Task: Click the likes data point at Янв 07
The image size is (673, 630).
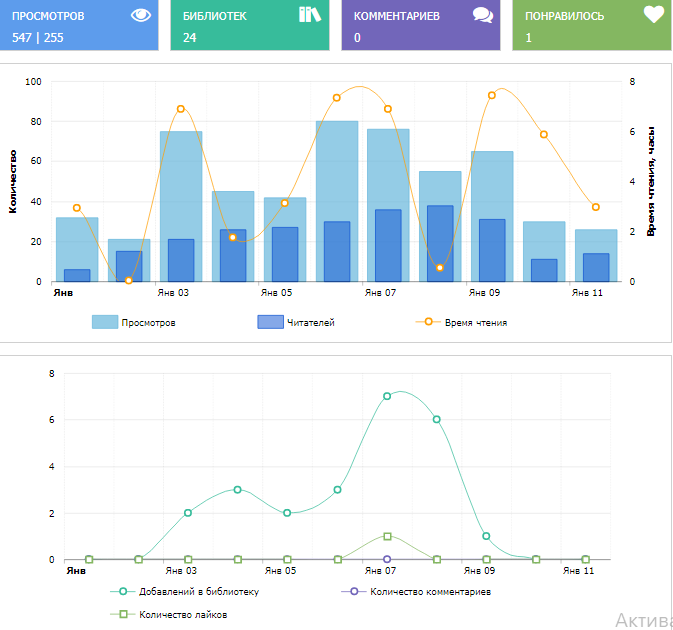Action: tap(387, 537)
